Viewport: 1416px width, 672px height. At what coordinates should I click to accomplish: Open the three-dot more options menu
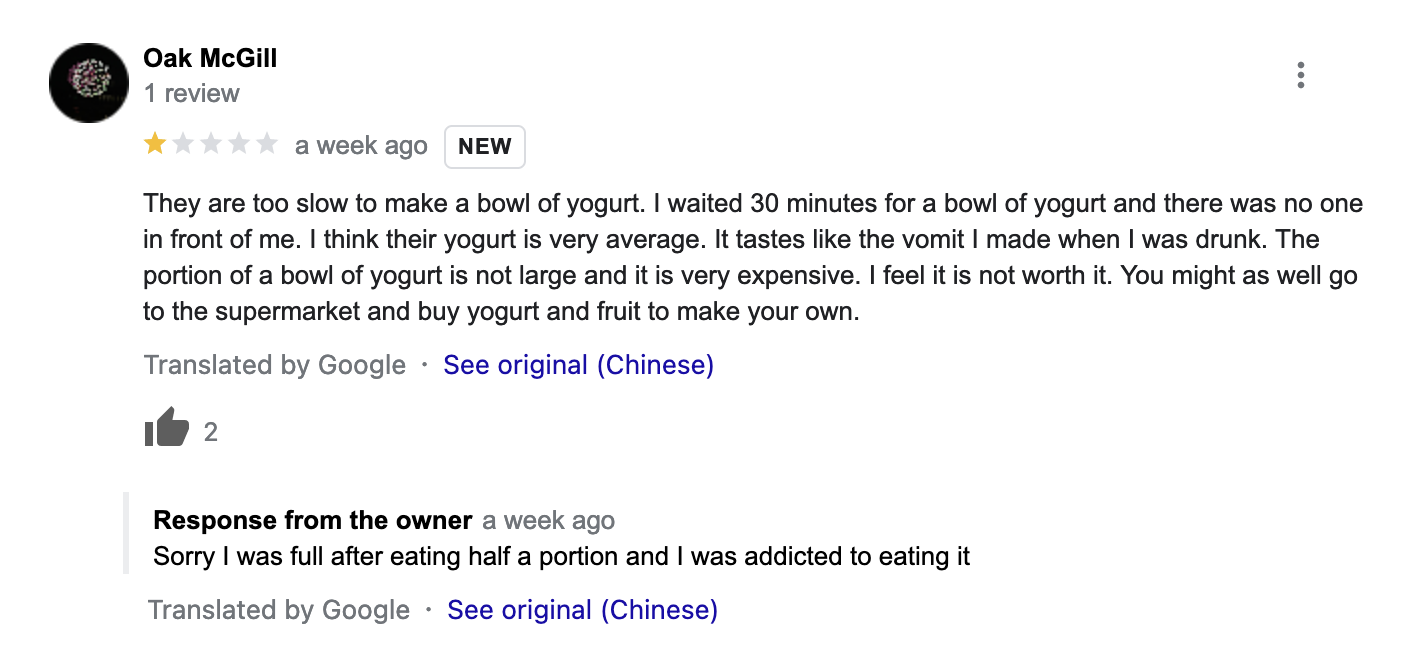[x=1300, y=76]
